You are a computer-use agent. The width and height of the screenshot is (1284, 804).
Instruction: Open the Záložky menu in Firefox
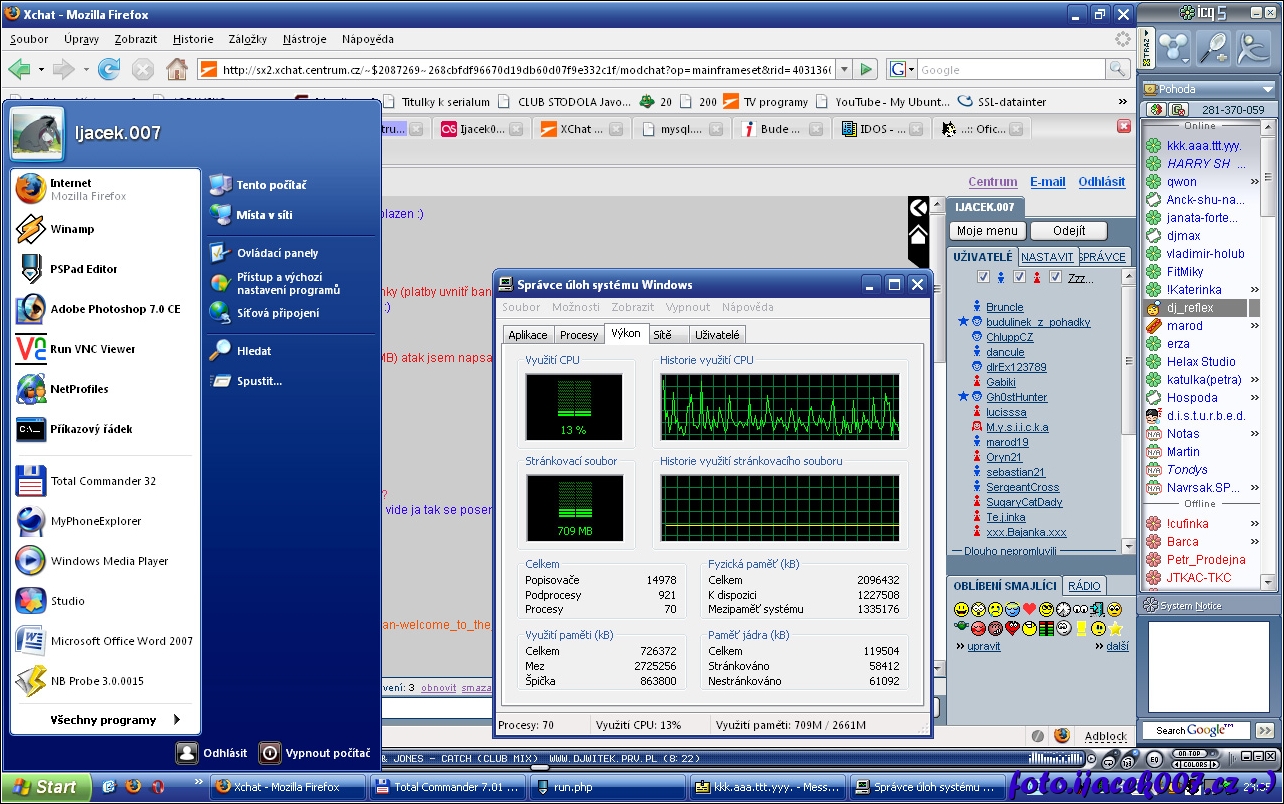[x=247, y=39]
